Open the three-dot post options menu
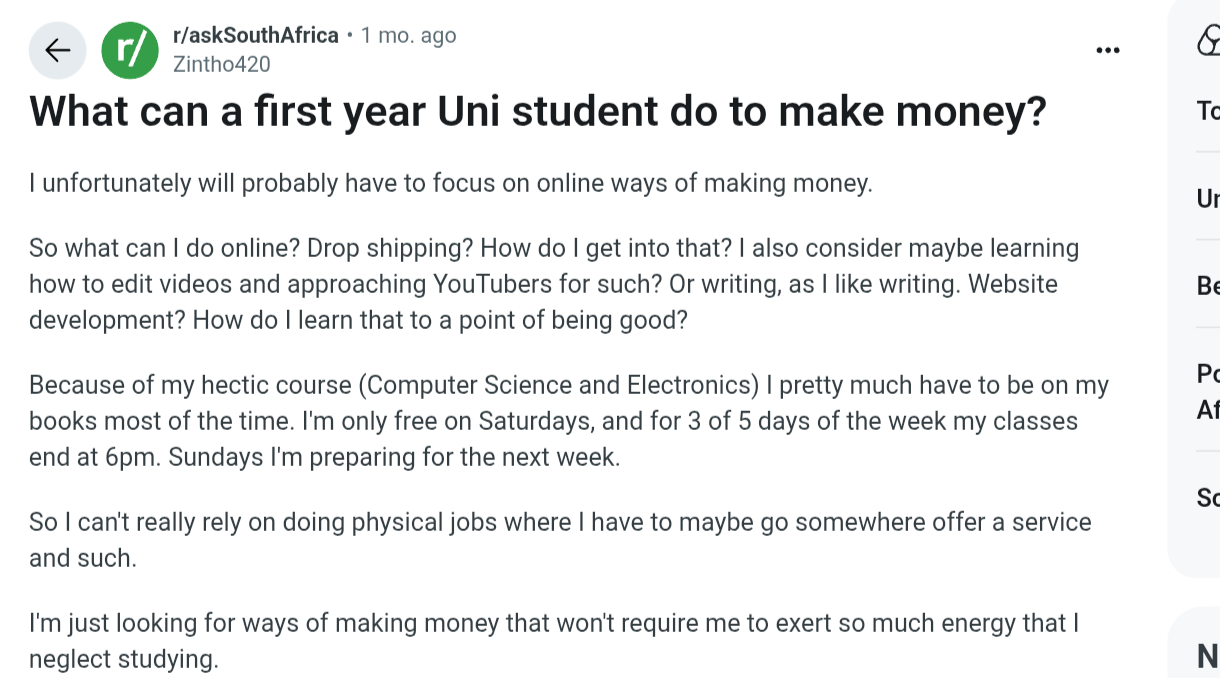The image size is (1220, 678). pos(1107,50)
